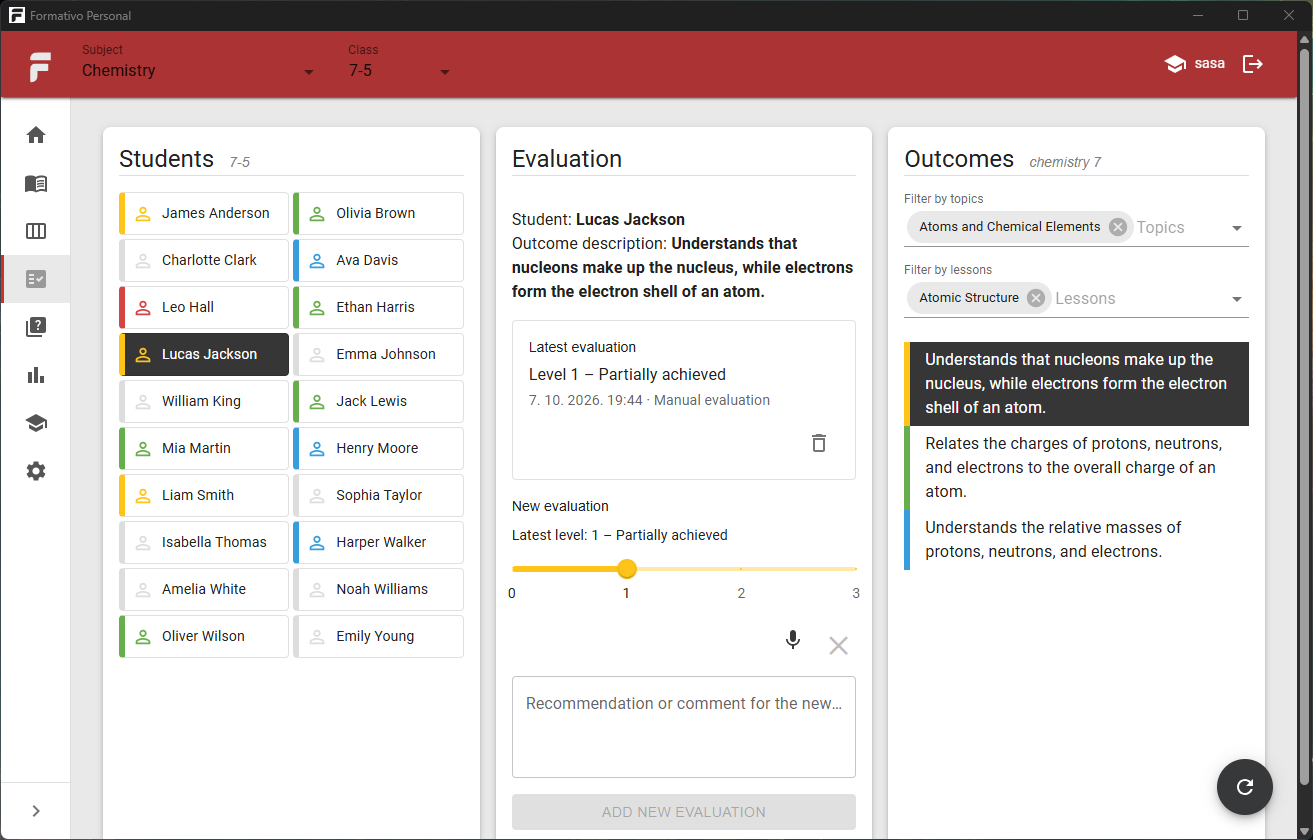1313x840 pixels.
Task: Open the three-column view icon in sidebar
Action: click(36, 232)
